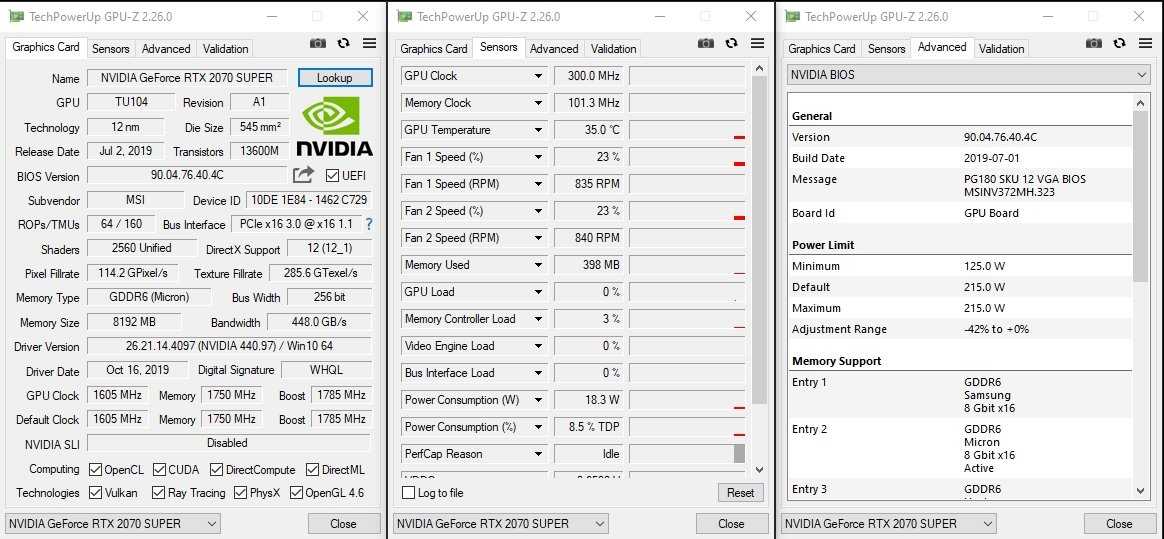Open the GPU Temperature sensor dropdown
This screenshot has width=1164, height=539.
click(x=539, y=130)
